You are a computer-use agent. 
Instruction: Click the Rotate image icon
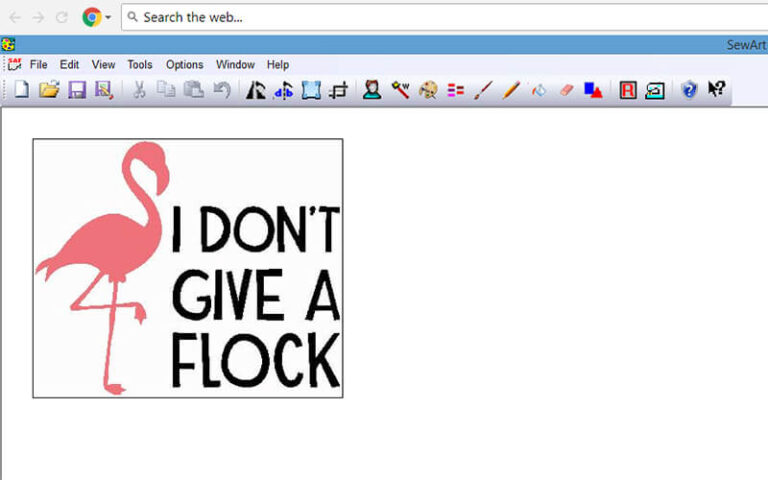(x=256, y=90)
